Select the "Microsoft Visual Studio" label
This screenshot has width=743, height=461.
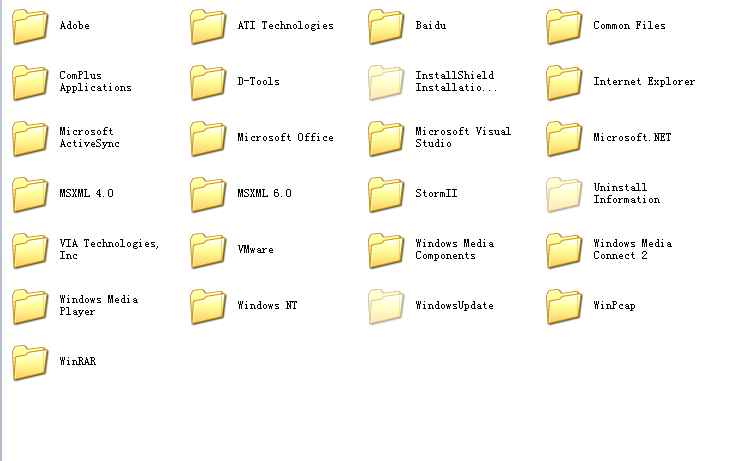(463, 137)
